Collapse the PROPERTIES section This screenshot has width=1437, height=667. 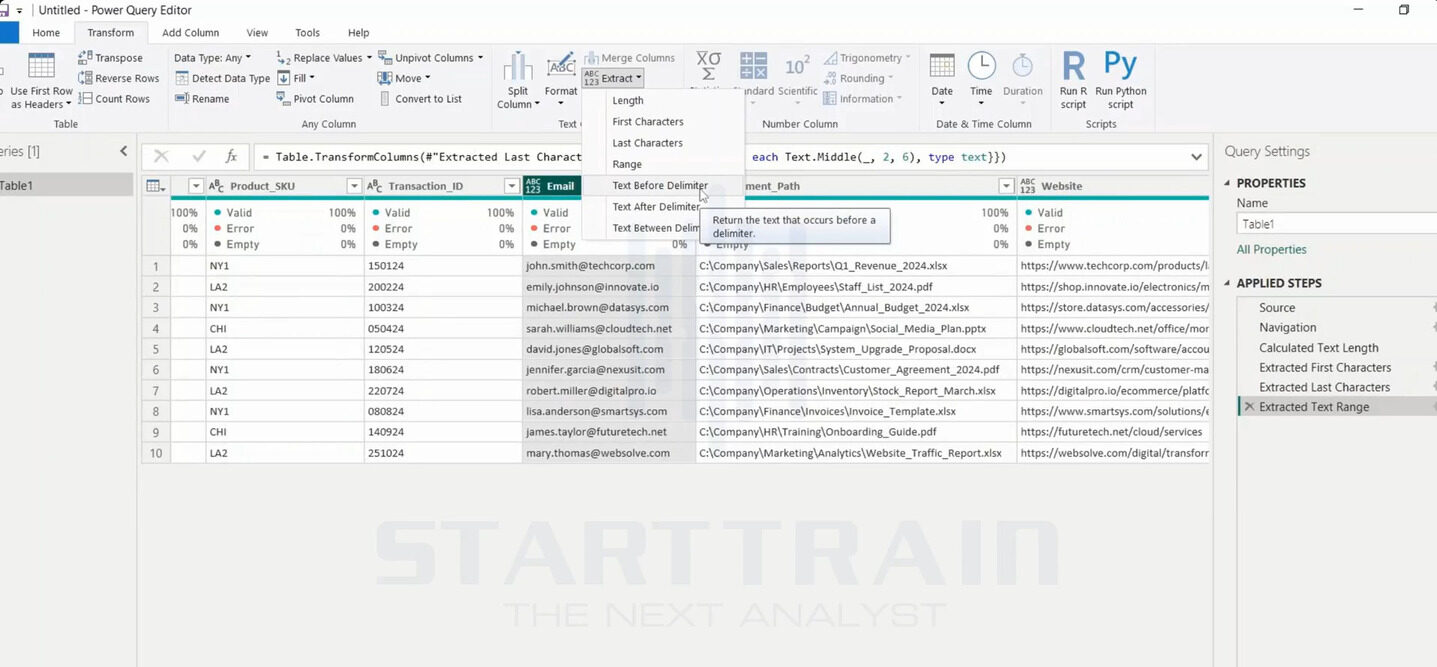(x=1228, y=184)
